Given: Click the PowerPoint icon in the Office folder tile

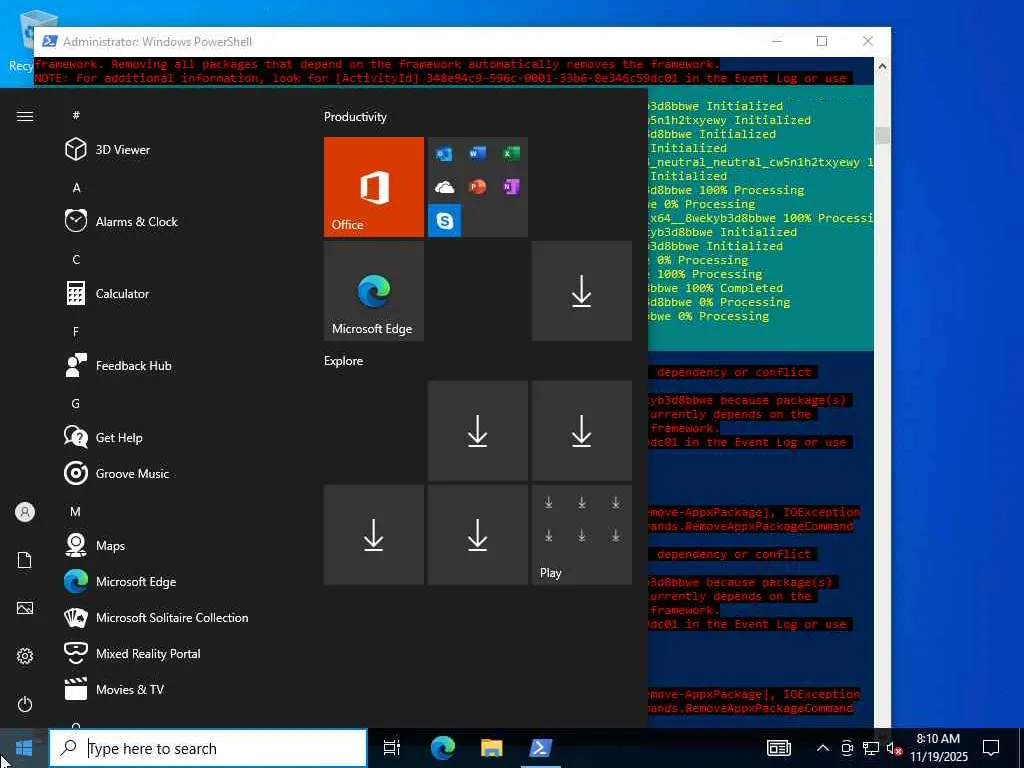Looking at the screenshot, I should (x=477, y=187).
